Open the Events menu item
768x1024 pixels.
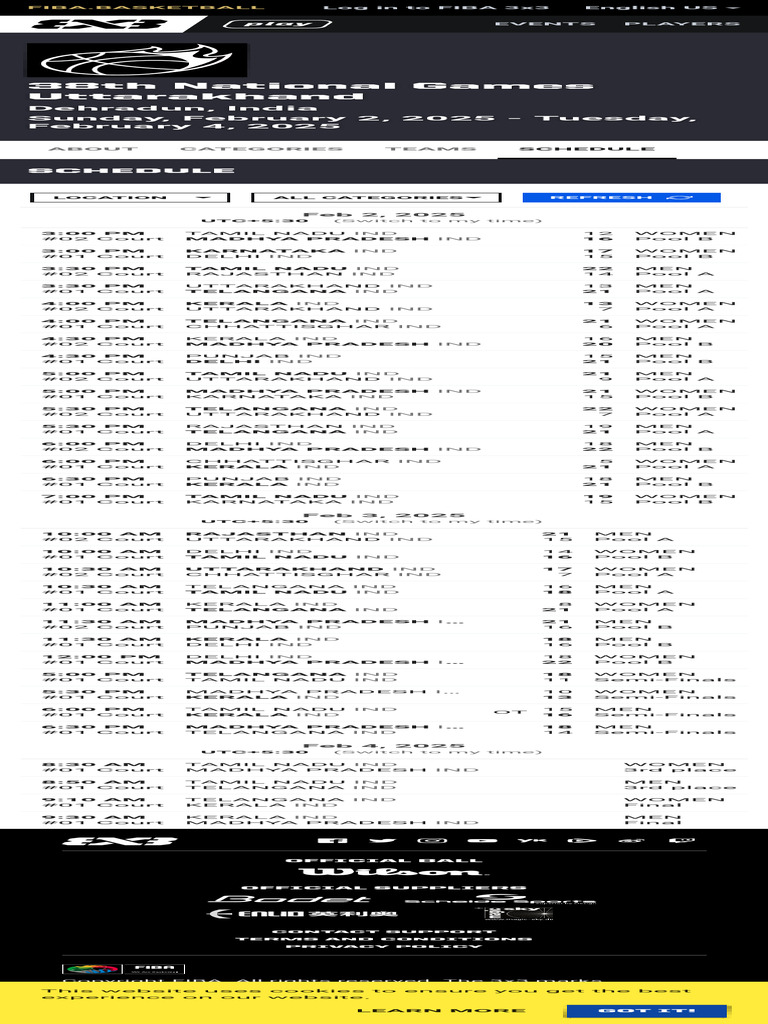pyautogui.click(x=545, y=24)
